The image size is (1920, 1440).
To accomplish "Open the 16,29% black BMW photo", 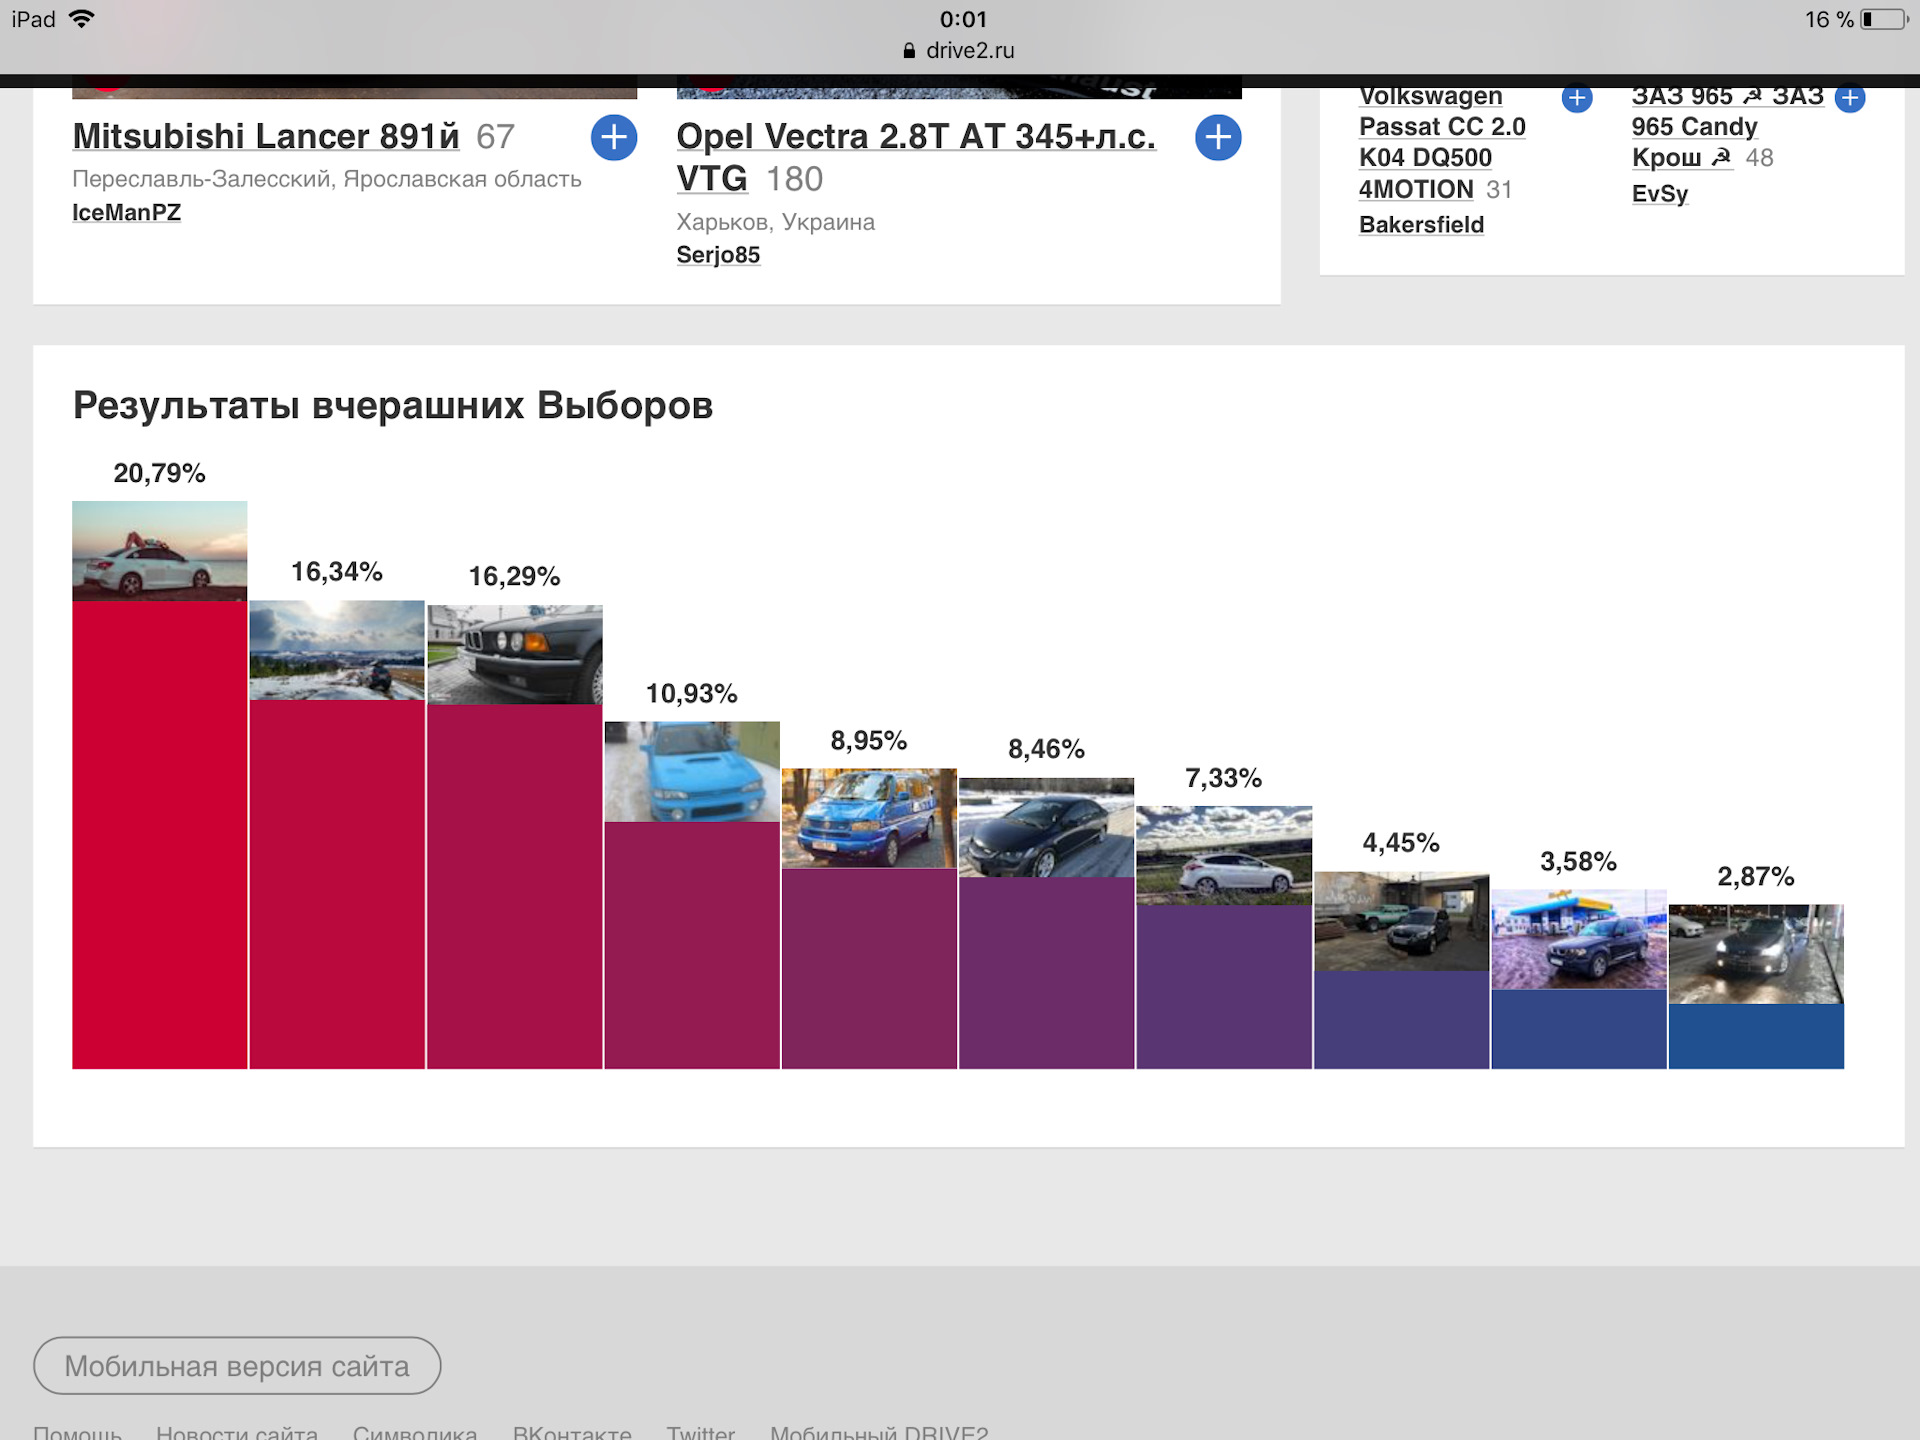I will pos(515,655).
